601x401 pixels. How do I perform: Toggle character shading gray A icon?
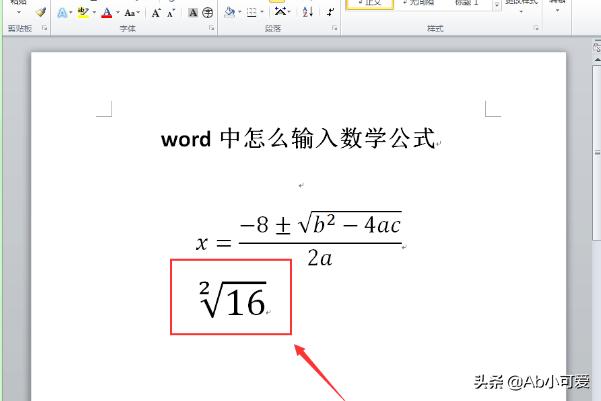pyautogui.click(x=193, y=13)
